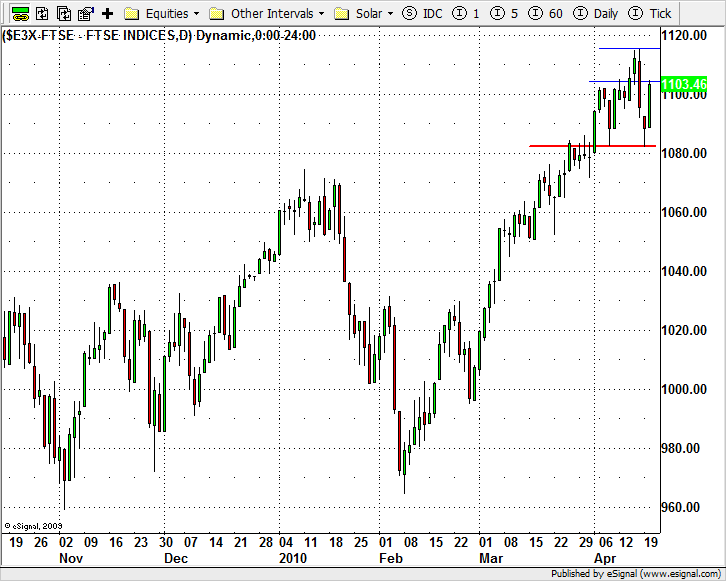The width and height of the screenshot is (726, 581).
Task: Switch to the 60 minute interval
Action: tap(545, 13)
